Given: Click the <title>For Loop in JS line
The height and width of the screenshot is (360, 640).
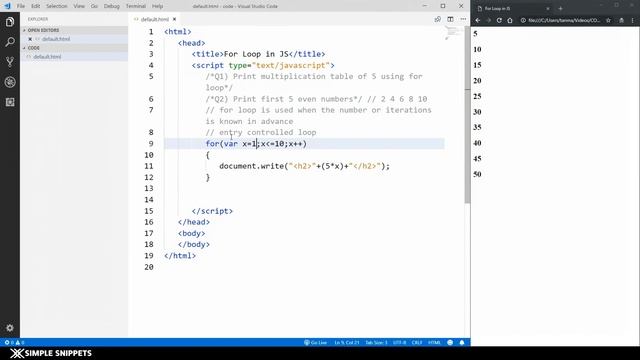Looking at the screenshot, I should (x=258, y=54).
